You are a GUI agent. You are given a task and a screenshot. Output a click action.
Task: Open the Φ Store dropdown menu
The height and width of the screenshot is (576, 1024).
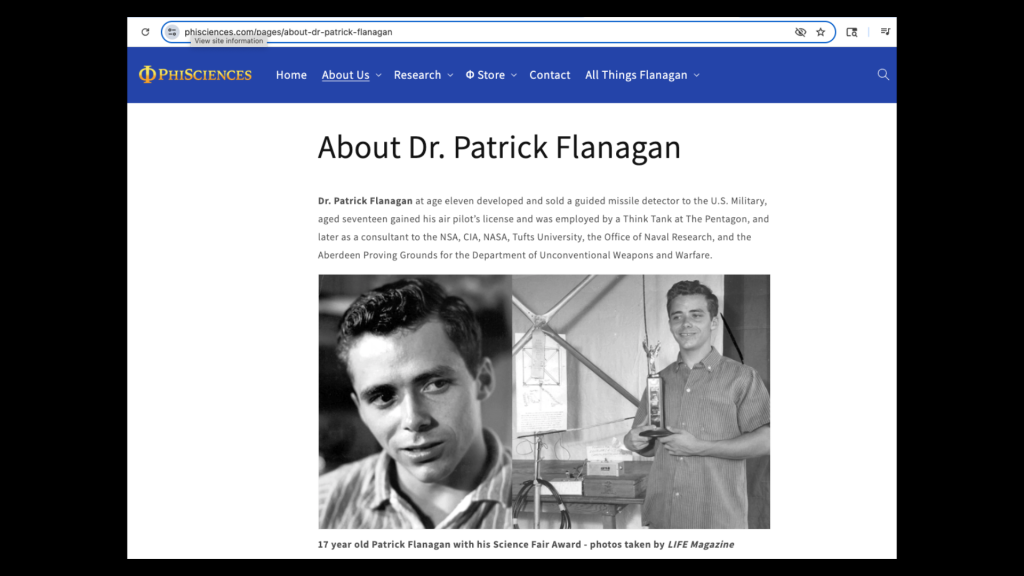tap(491, 75)
